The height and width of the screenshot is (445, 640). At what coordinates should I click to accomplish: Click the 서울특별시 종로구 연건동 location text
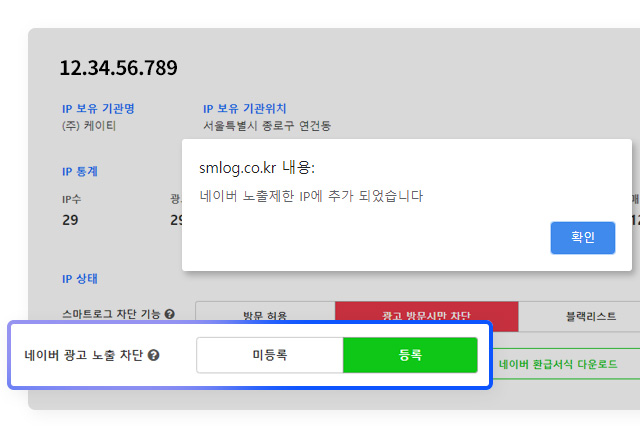click(x=267, y=126)
